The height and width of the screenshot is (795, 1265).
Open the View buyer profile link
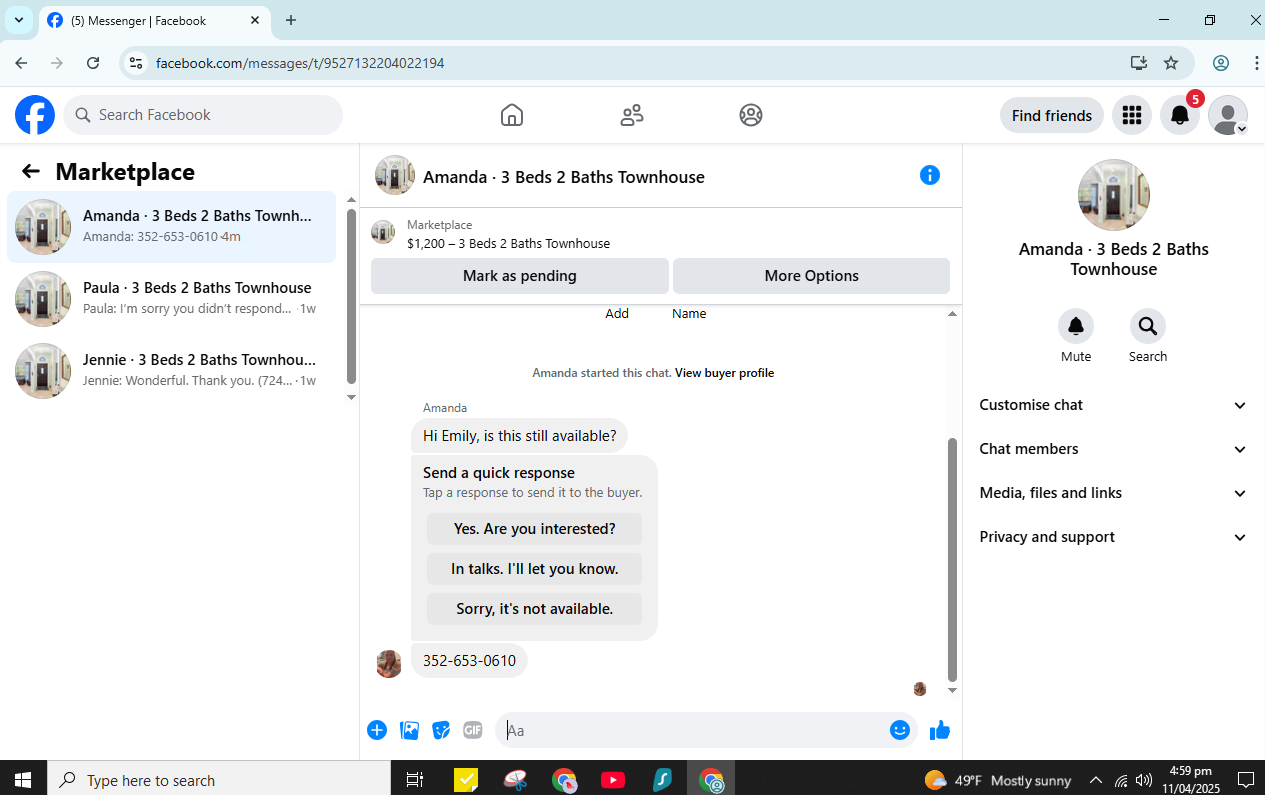pyautogui.click(x=724, y=373)
